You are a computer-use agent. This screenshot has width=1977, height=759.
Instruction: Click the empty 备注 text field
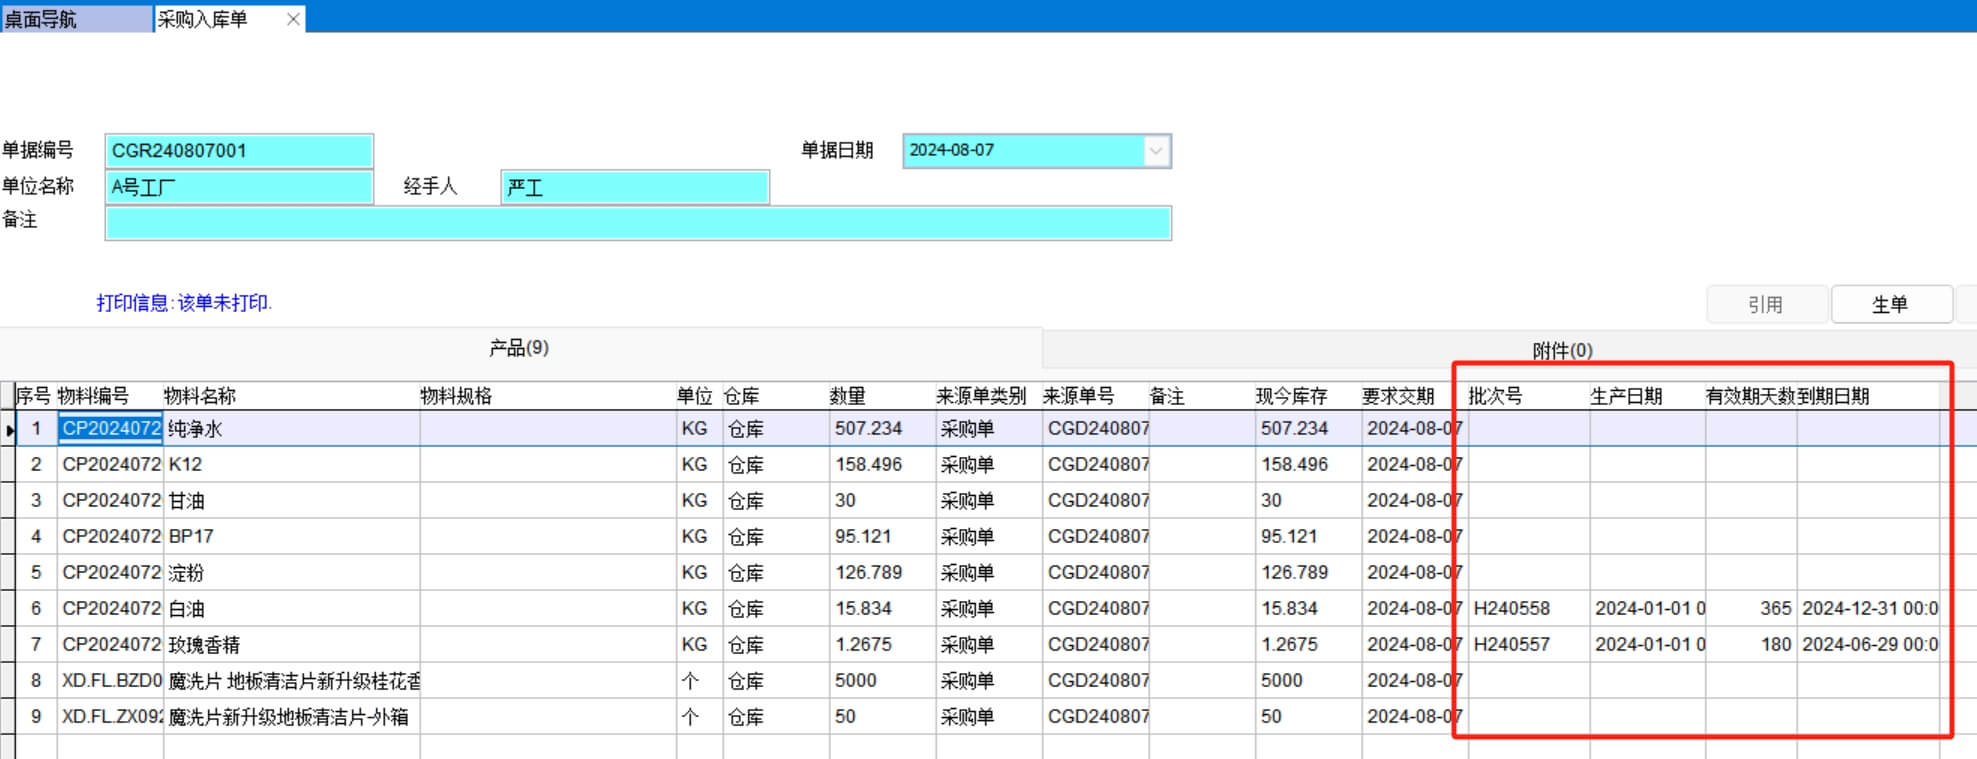(x=637, y=223)
